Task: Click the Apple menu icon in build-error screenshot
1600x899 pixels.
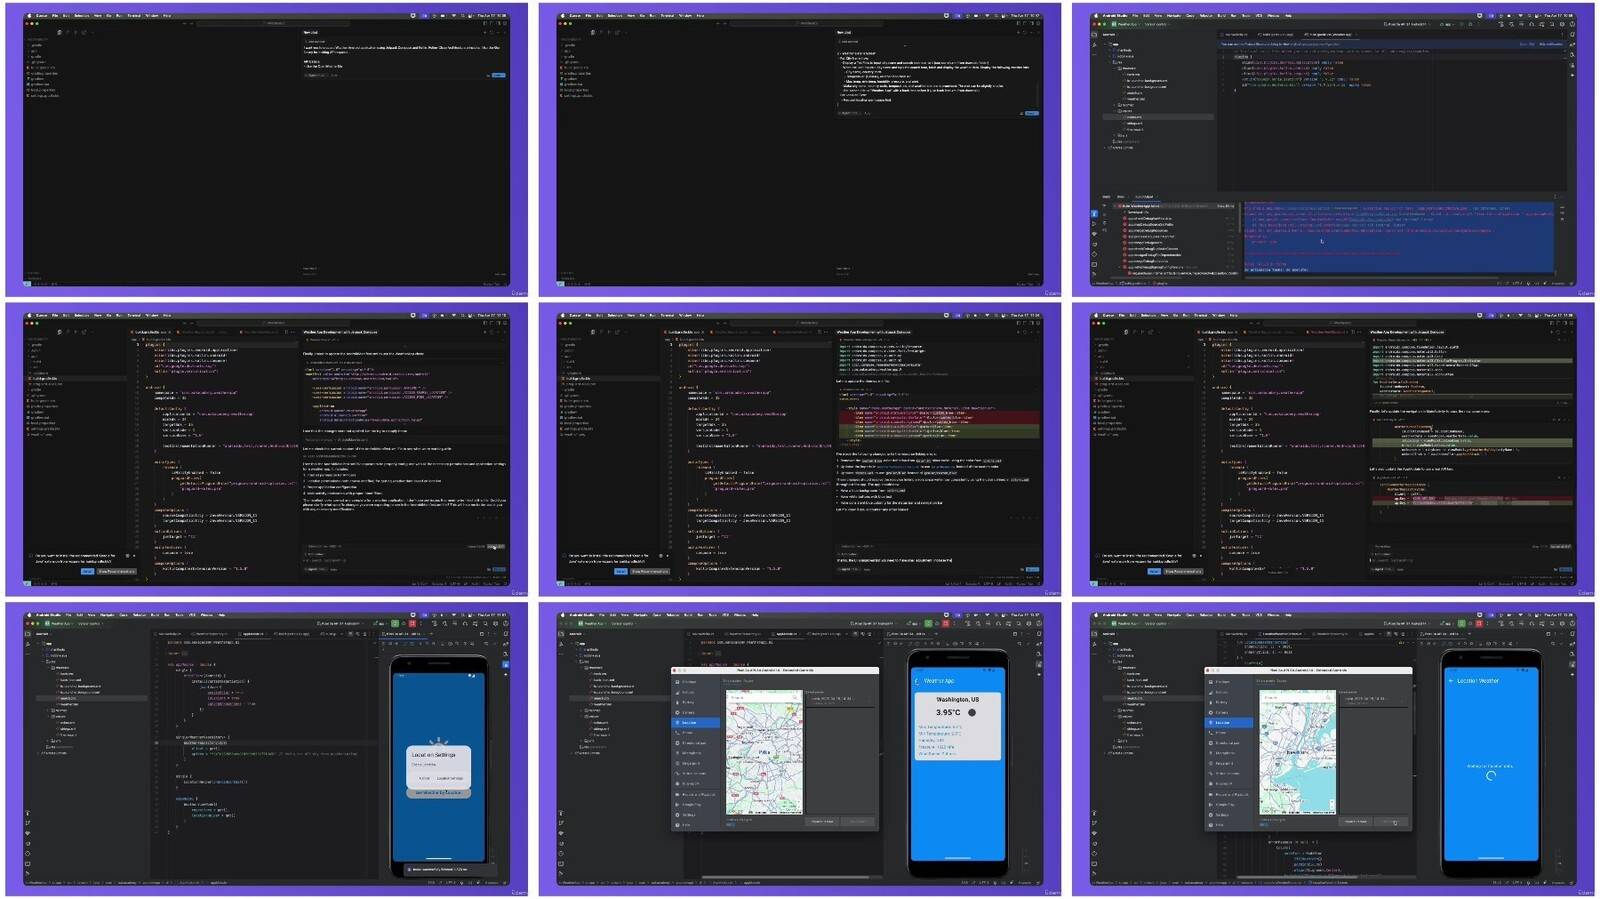Action: pos(1095,15)
